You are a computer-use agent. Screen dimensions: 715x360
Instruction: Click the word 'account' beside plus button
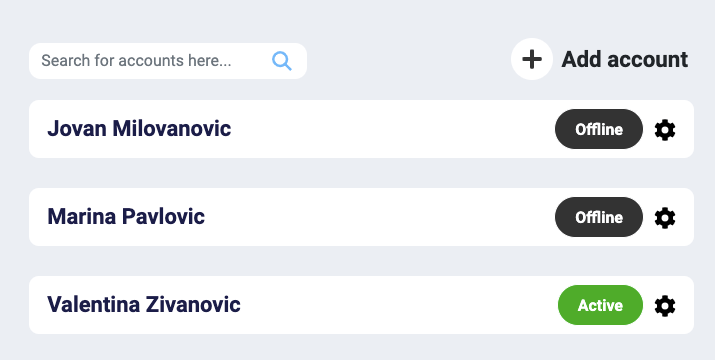pyautogui.click(x=647, y=59)
